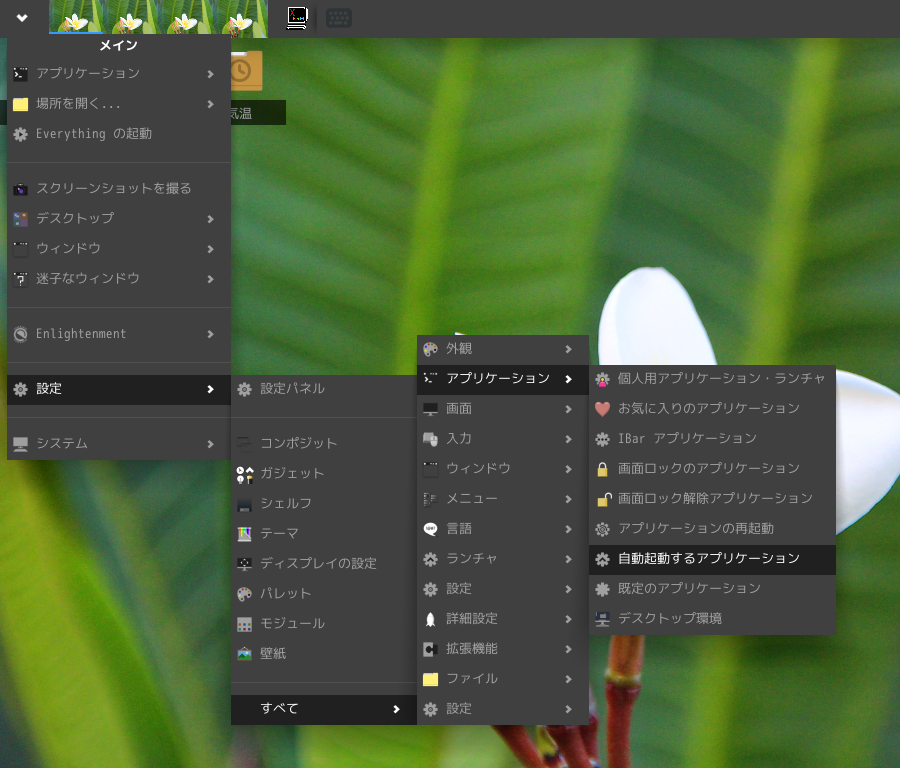The height and width of the screenshot is (768, 900).
Task: Expand the 場所を開く... submenu arrow
Action: click(x=211, y=104)
